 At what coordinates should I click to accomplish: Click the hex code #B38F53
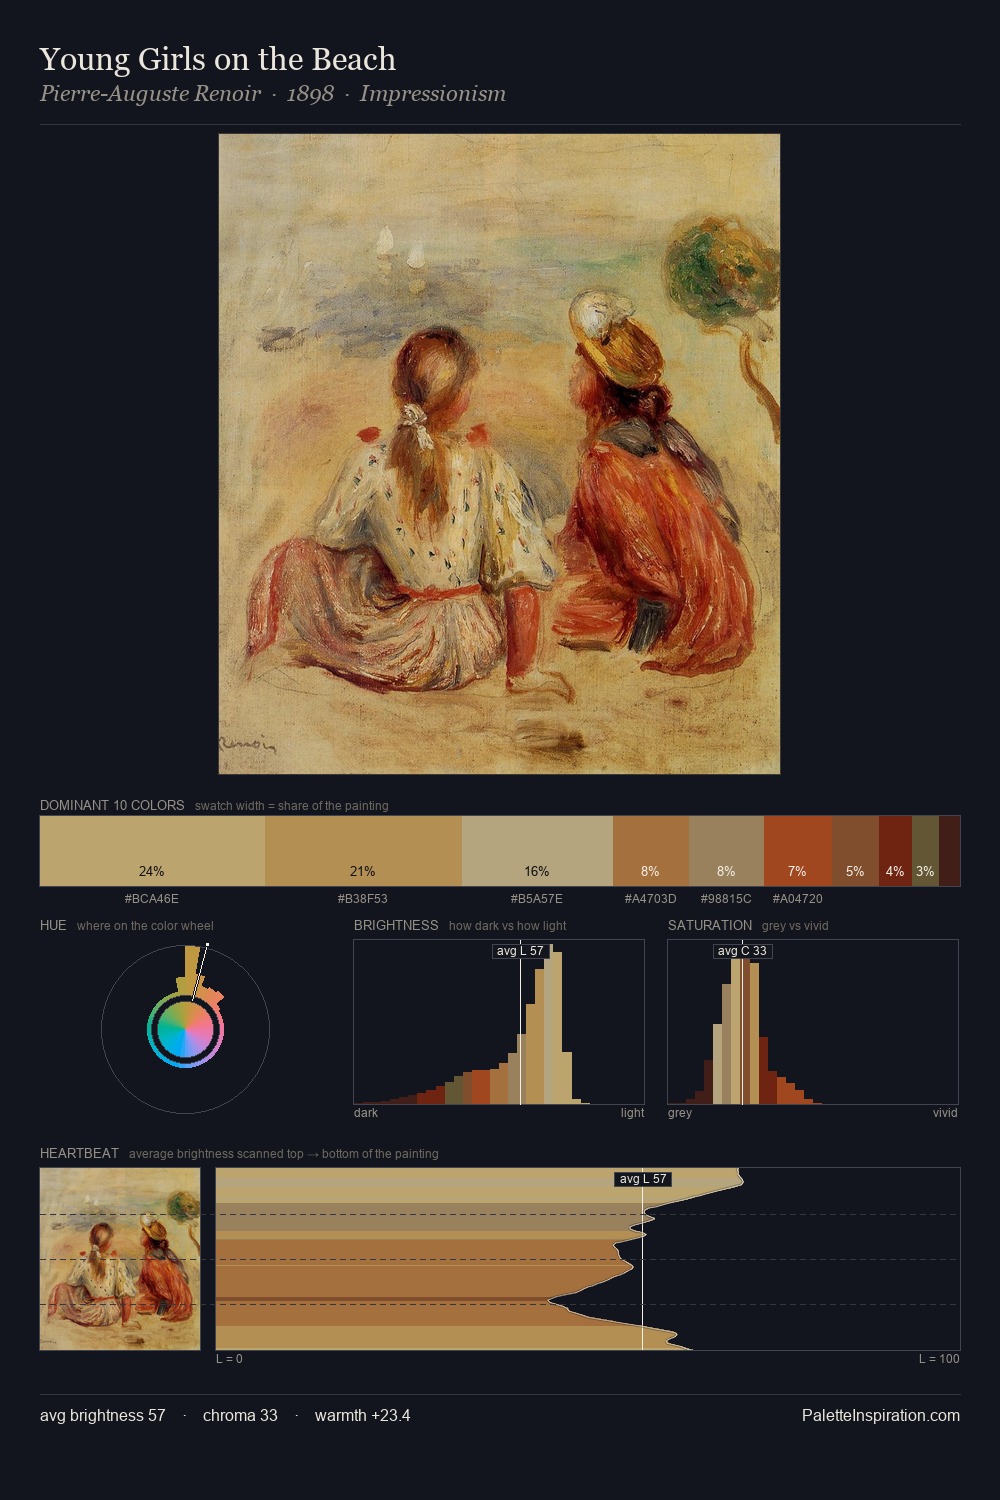pos(363,899)
